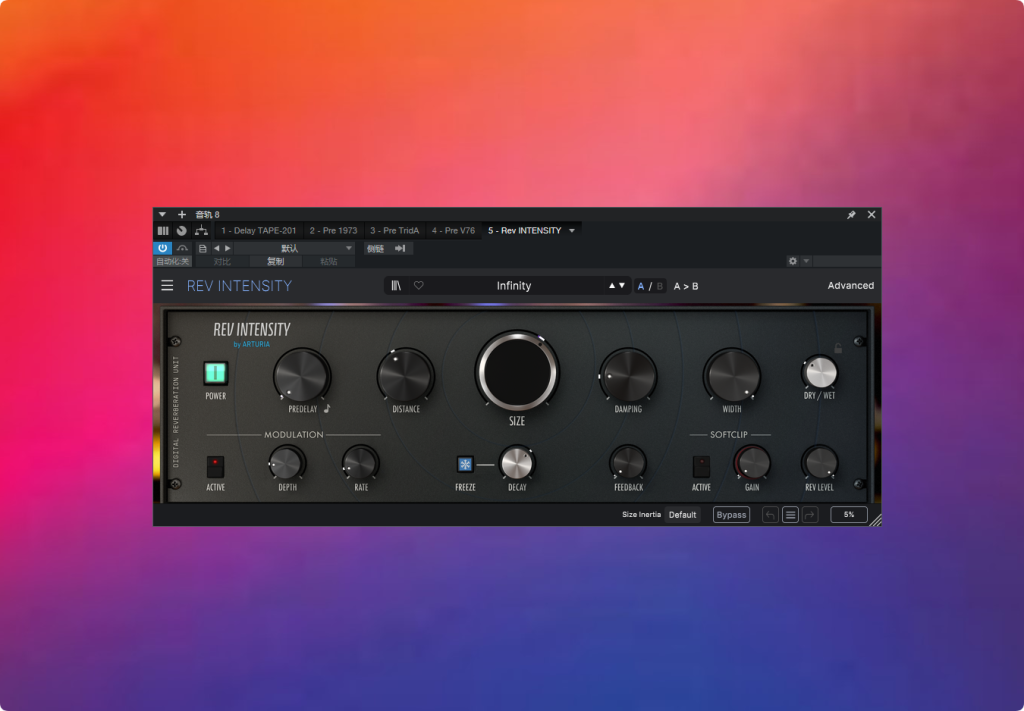Click the automation curve icon beside power
1024x711 pixels.
point(182,248)
